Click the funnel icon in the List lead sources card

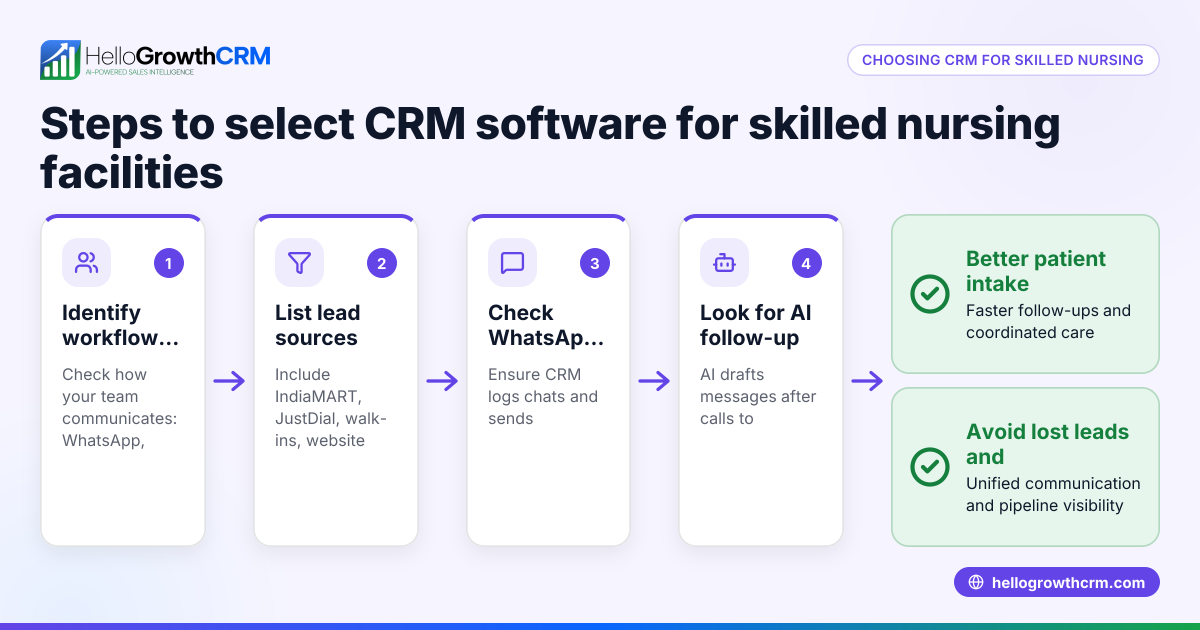point(299,263)
